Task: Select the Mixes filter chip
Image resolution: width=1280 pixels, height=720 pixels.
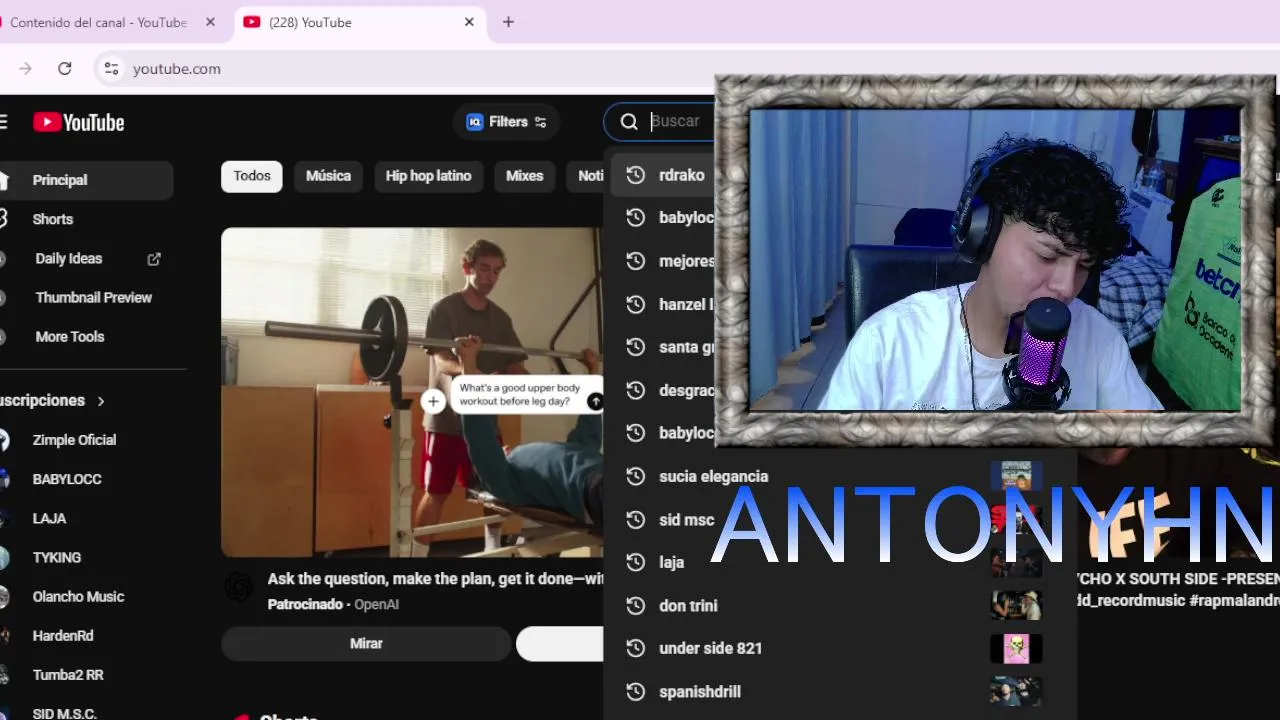Action: point(524,176)
